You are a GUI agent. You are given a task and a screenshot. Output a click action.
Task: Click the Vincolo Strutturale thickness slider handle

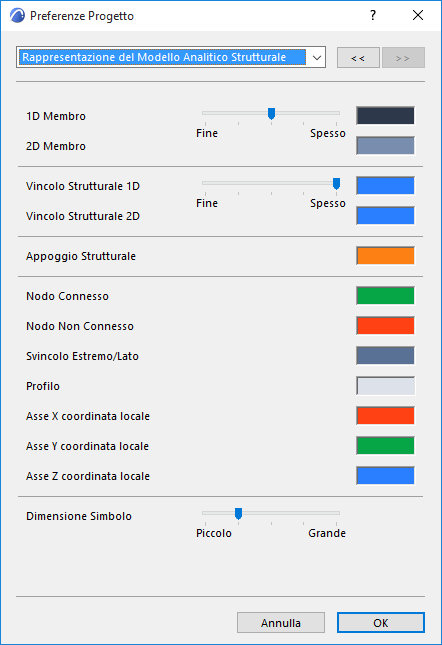[336, 183]
